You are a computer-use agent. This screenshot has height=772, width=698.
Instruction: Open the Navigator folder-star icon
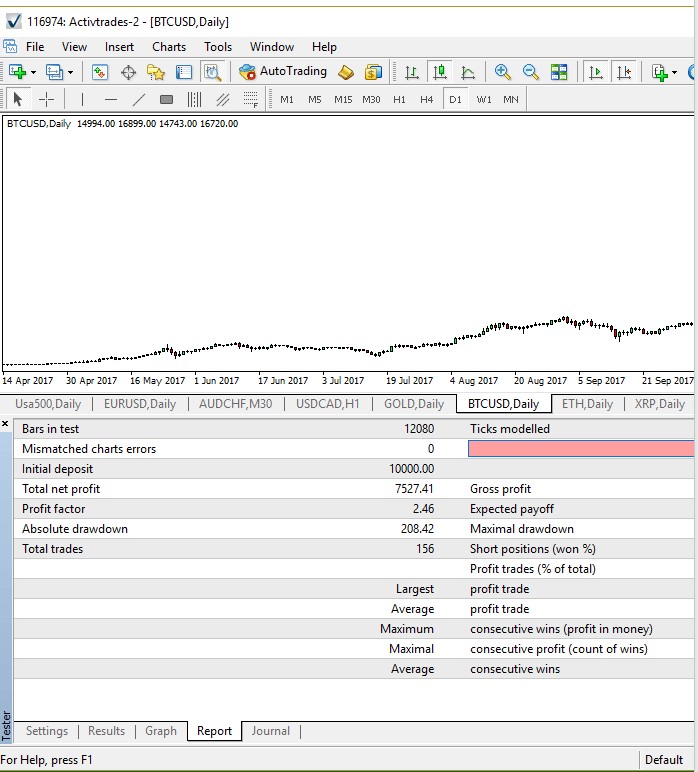tap(156, 72)
